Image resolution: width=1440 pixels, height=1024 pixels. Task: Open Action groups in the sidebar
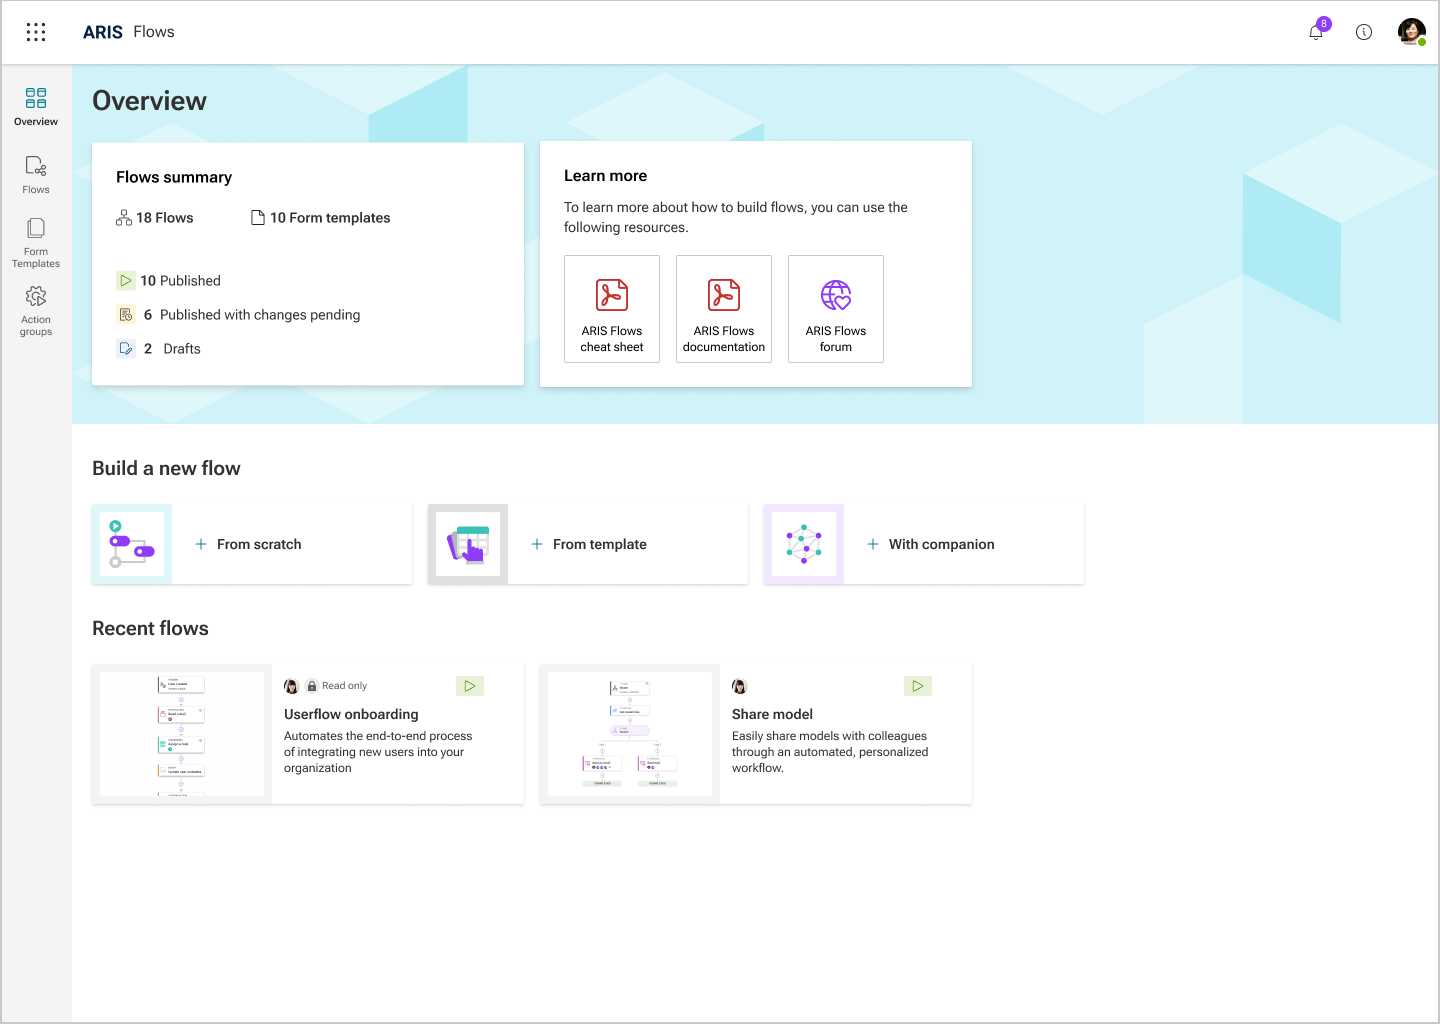pos(36,311)
